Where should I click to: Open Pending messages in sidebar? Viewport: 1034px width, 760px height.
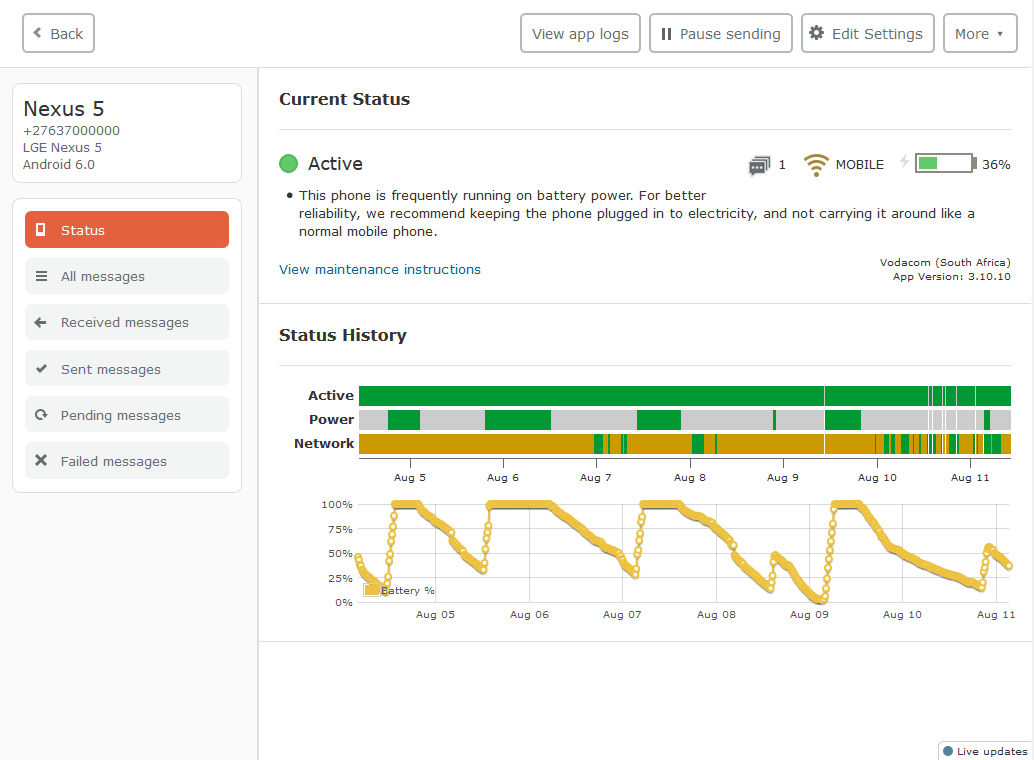127,414
